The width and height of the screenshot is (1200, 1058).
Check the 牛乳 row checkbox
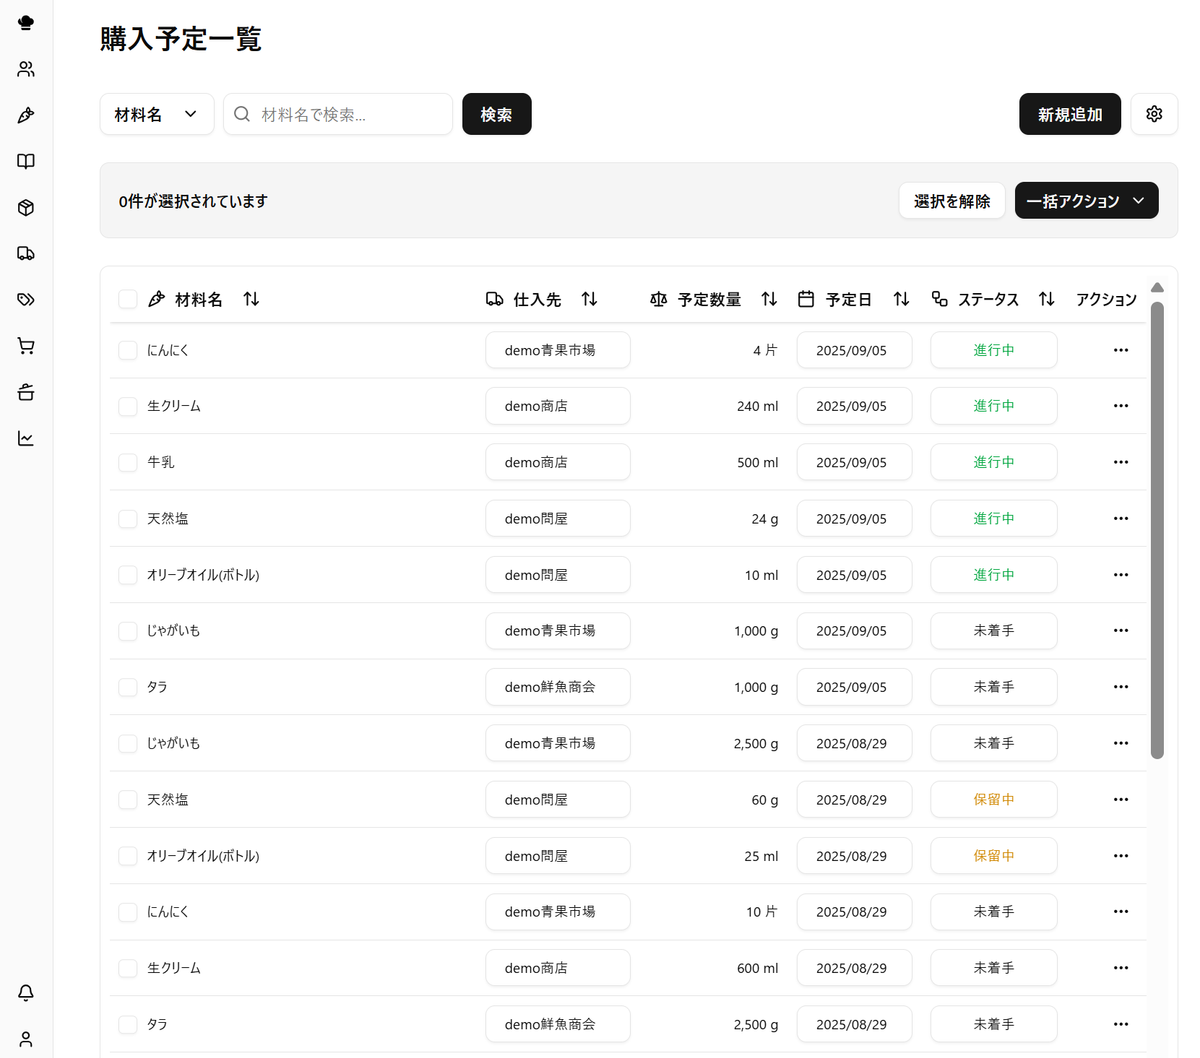point(128,462)
